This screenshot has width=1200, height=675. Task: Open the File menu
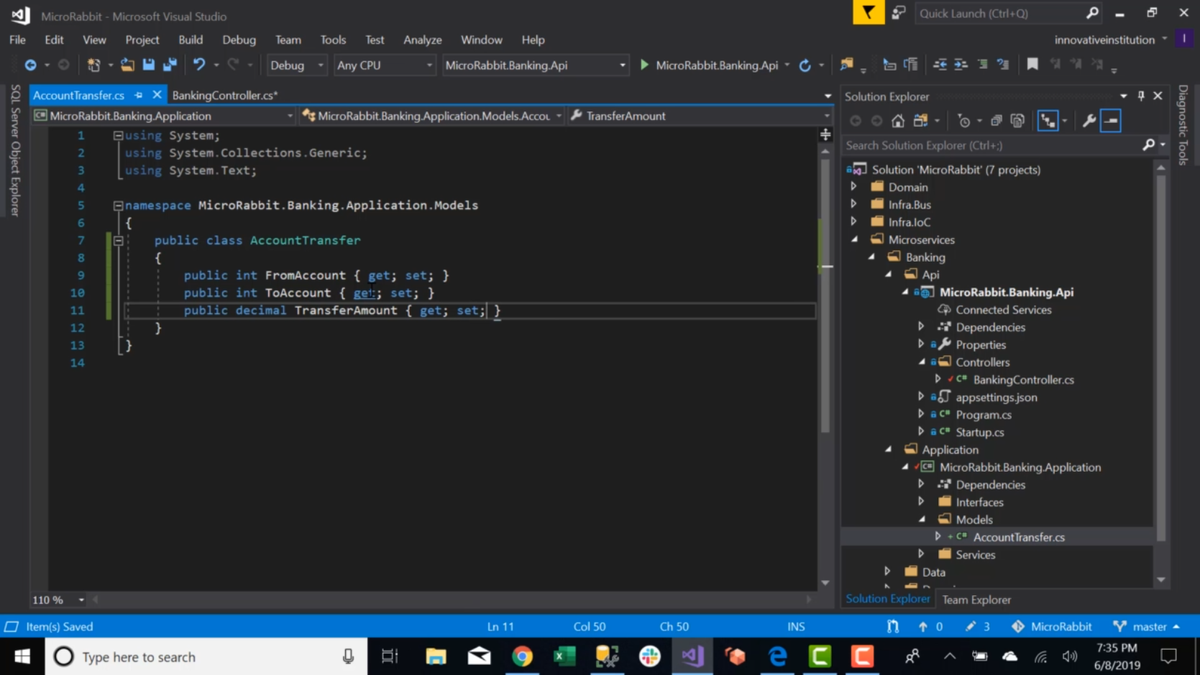(18, 40)
